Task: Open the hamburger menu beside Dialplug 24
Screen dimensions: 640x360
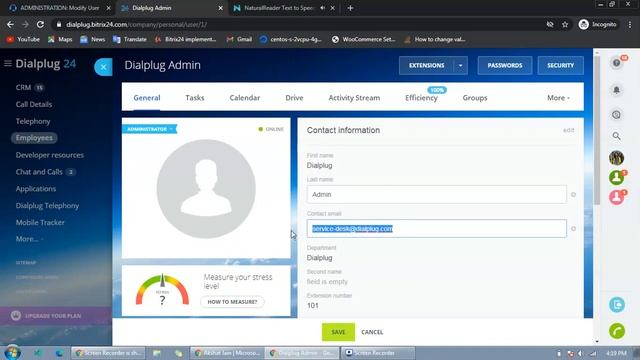Action: [7, 63]
